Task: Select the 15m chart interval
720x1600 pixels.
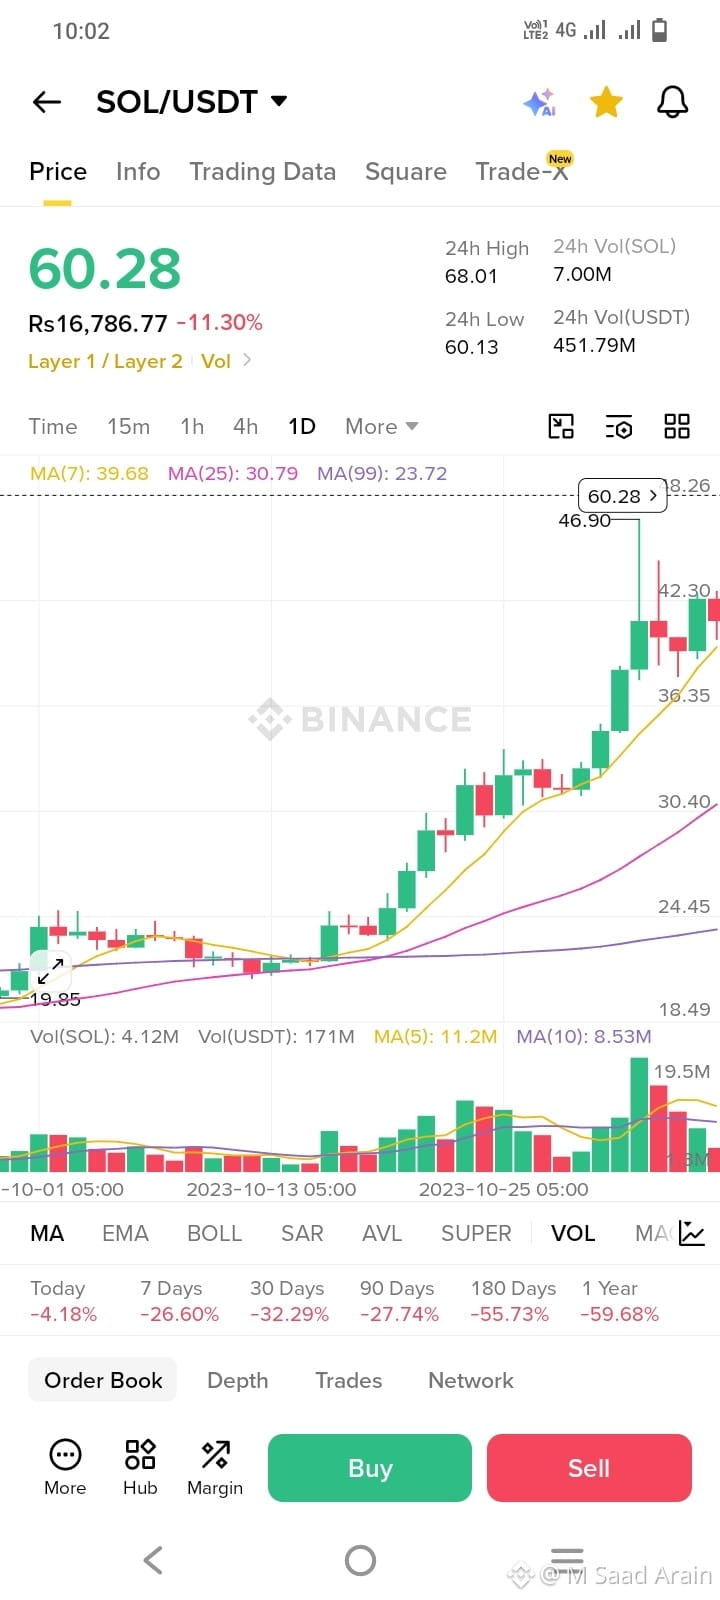Action: click(x=129, y=427)
